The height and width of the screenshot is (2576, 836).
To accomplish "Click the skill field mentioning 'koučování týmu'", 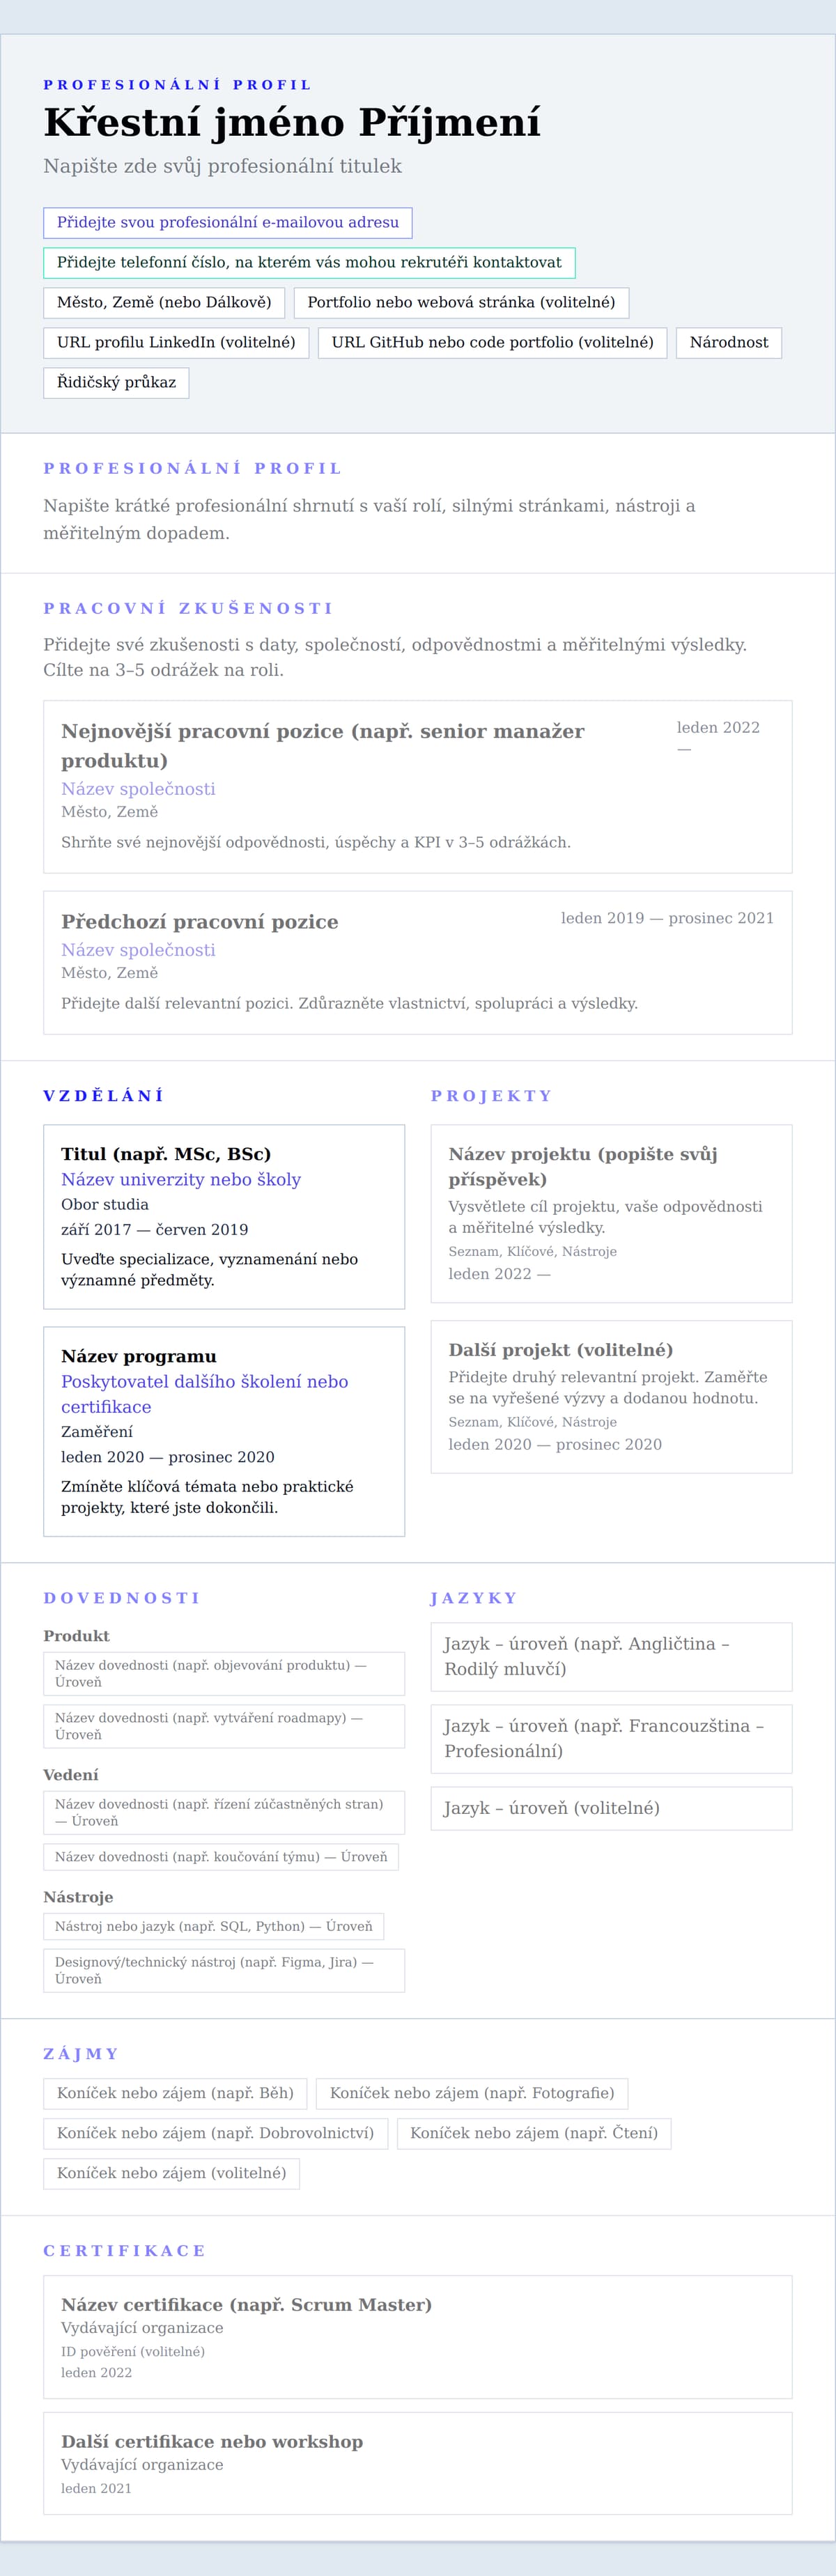I will (221, 1857).
